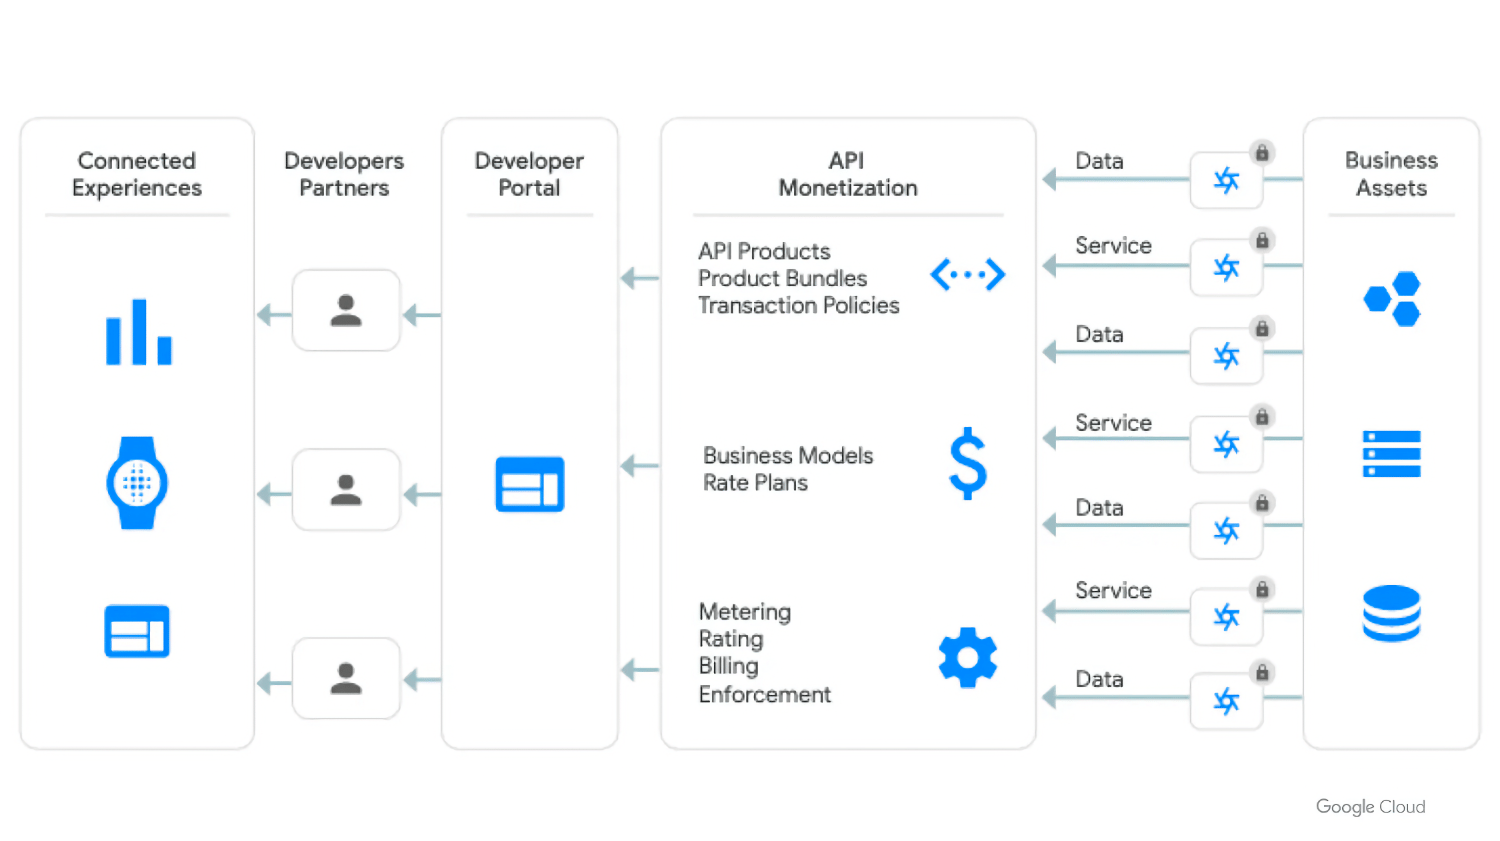1500x841 pixels.
Task: Click the Transaction Policies text
Action: pyautogui.click(x=798, y=305)
